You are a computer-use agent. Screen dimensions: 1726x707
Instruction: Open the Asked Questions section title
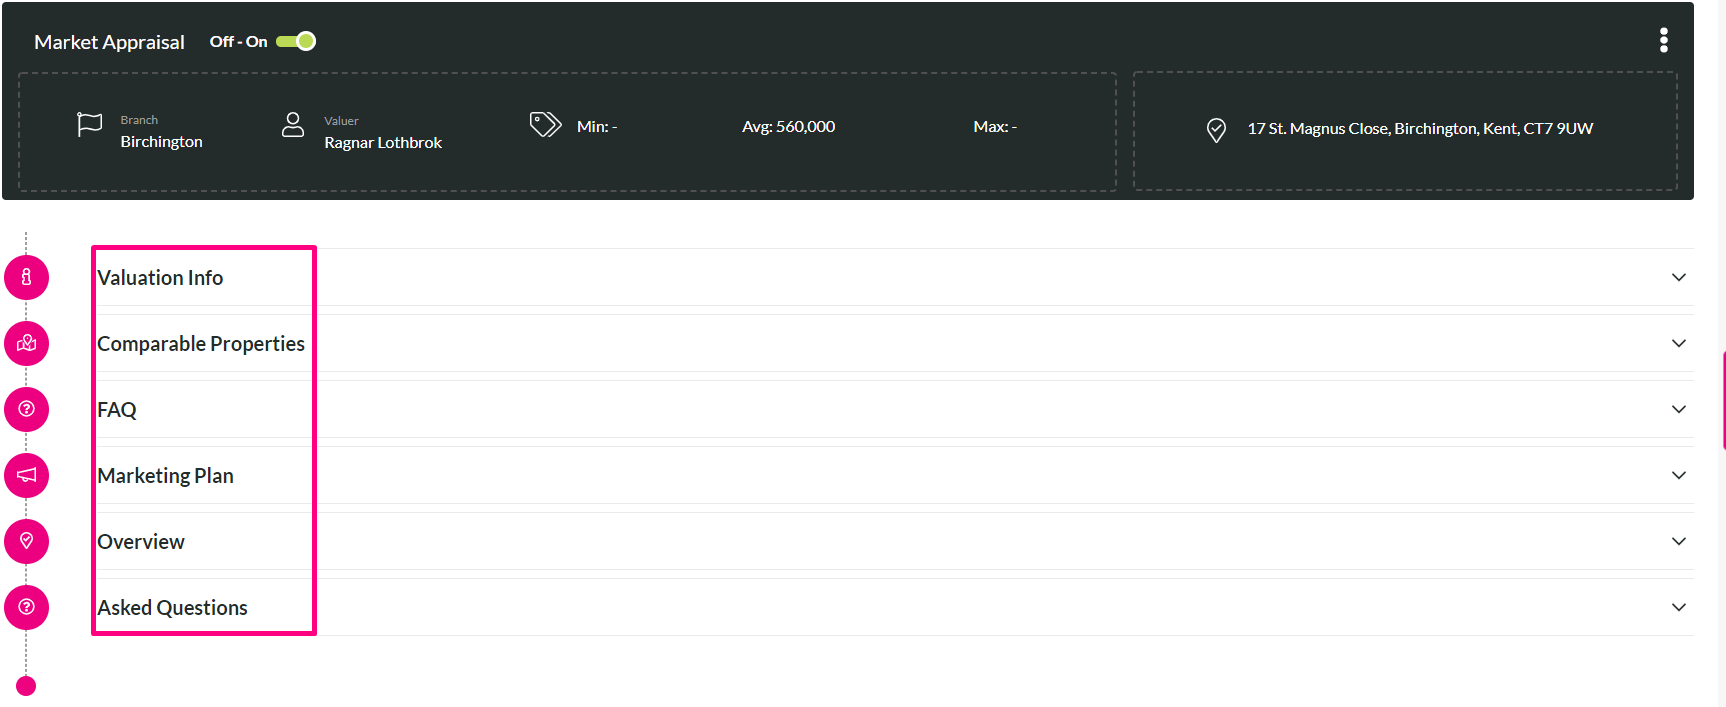pos(172,608)
